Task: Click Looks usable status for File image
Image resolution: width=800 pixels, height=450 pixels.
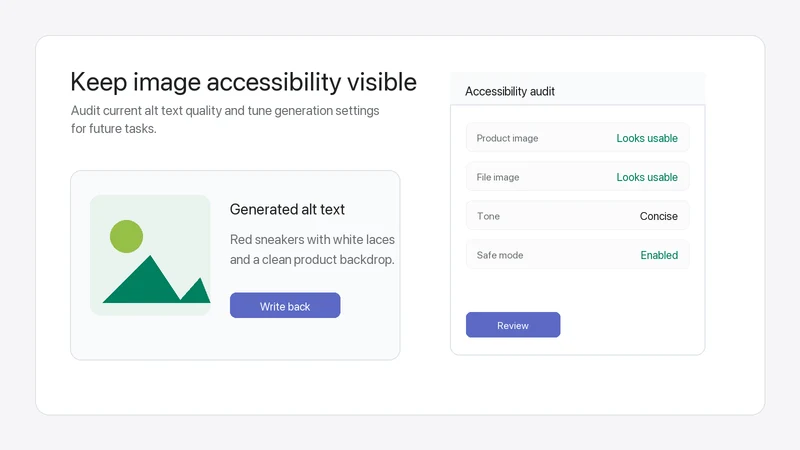Action: 647,177
